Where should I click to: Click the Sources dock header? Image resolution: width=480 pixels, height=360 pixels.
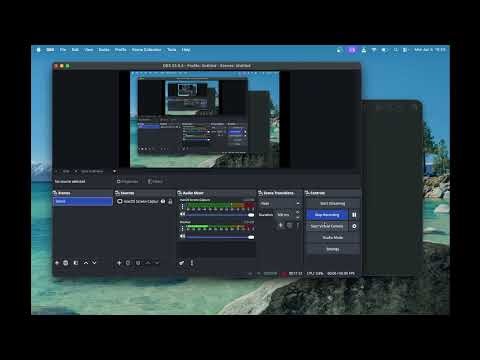(x=144, y=193)
